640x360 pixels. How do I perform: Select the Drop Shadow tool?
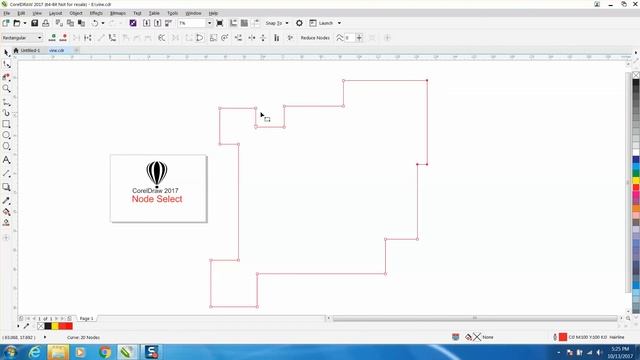tap(6, 187)
